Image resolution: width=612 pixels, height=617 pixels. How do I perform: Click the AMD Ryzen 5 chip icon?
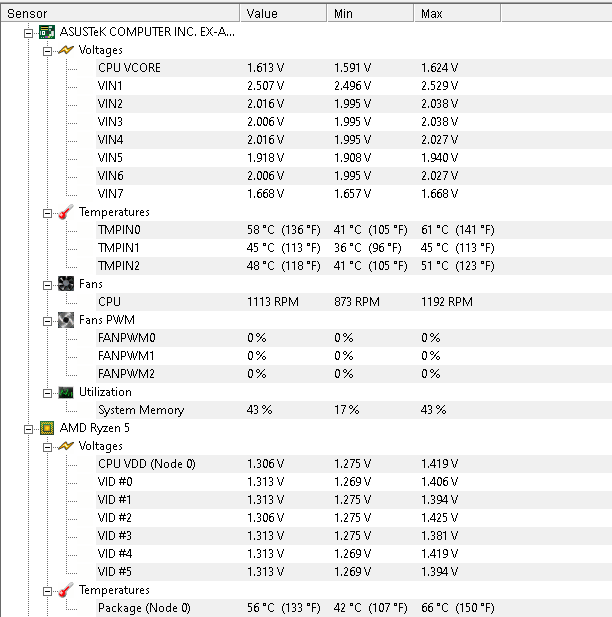click(x=47, y=428)
